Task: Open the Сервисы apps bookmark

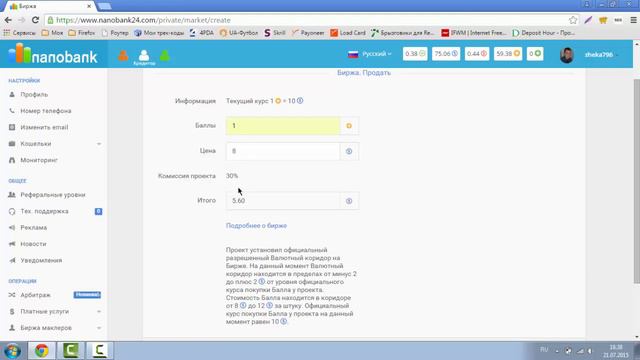Action: point(20,33)
